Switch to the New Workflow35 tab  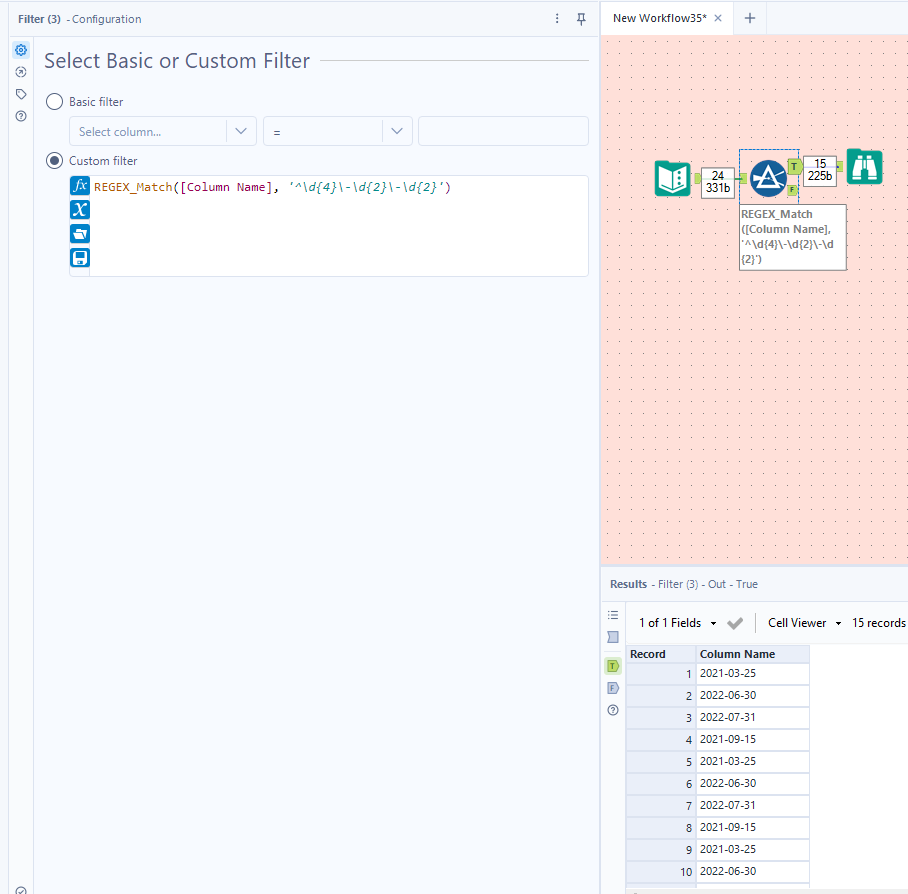point(659,18)
